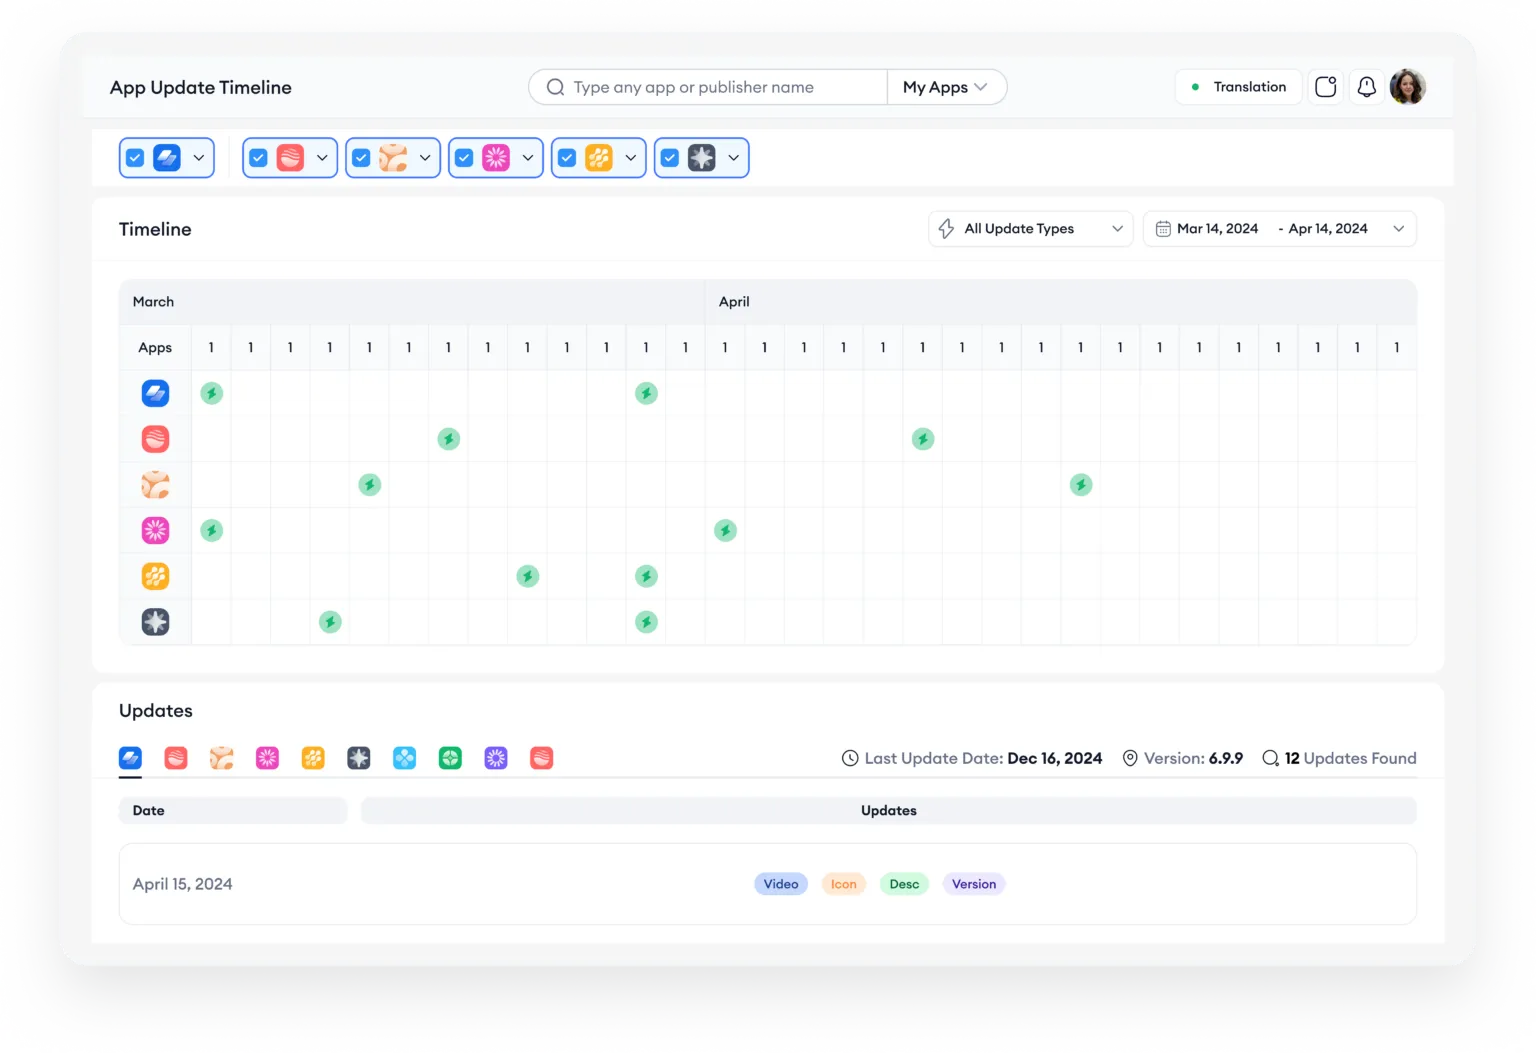The image size is (1536, 1053).
Task: Click the search magnifier icon
Action: pos(555,87)
